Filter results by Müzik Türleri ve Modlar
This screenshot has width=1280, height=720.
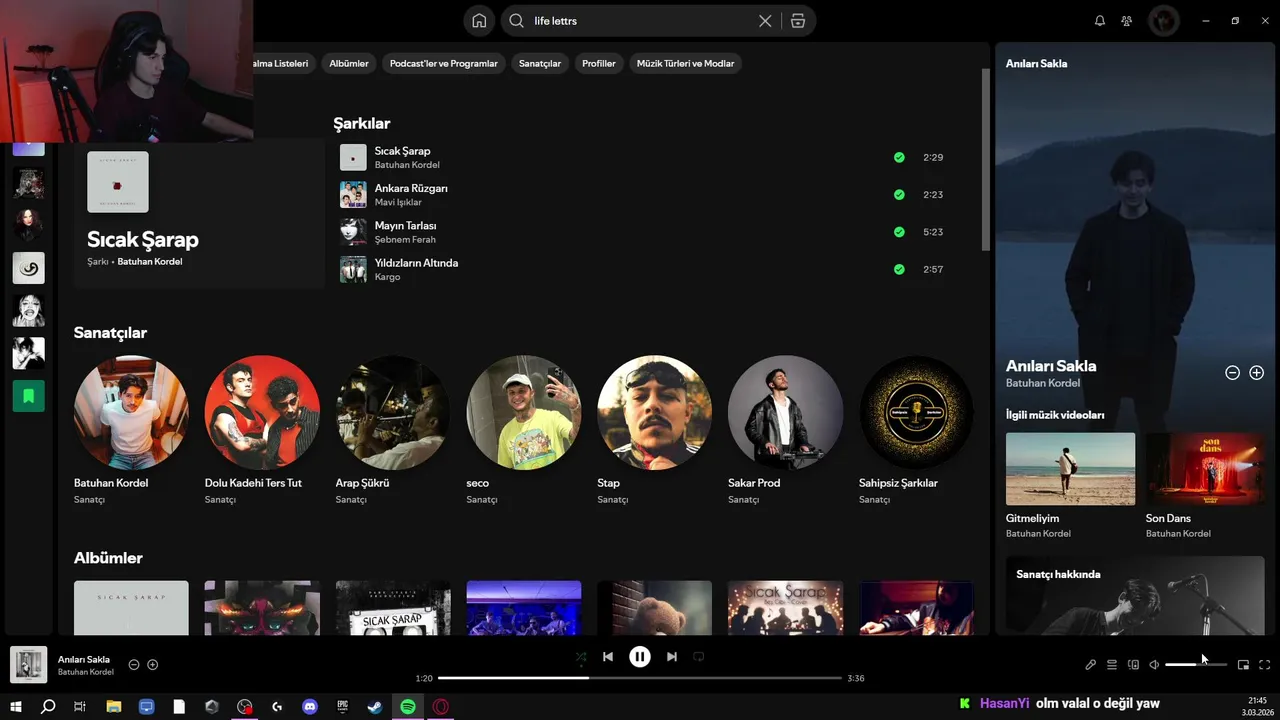point(685,63)
